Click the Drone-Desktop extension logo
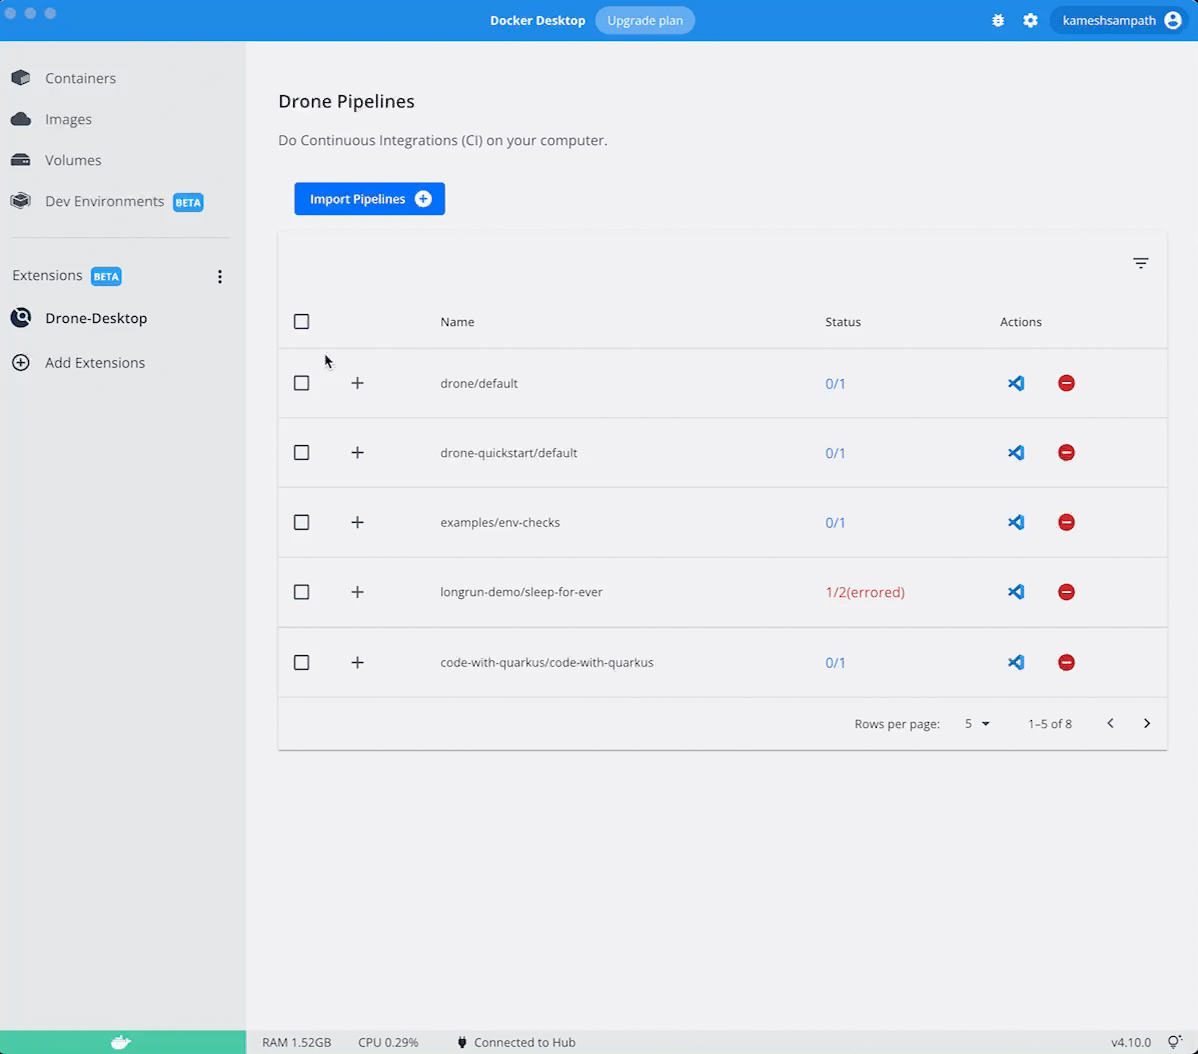This screenshot has width=1198, height=1054. pyautogui.click(x=21, y=318)
